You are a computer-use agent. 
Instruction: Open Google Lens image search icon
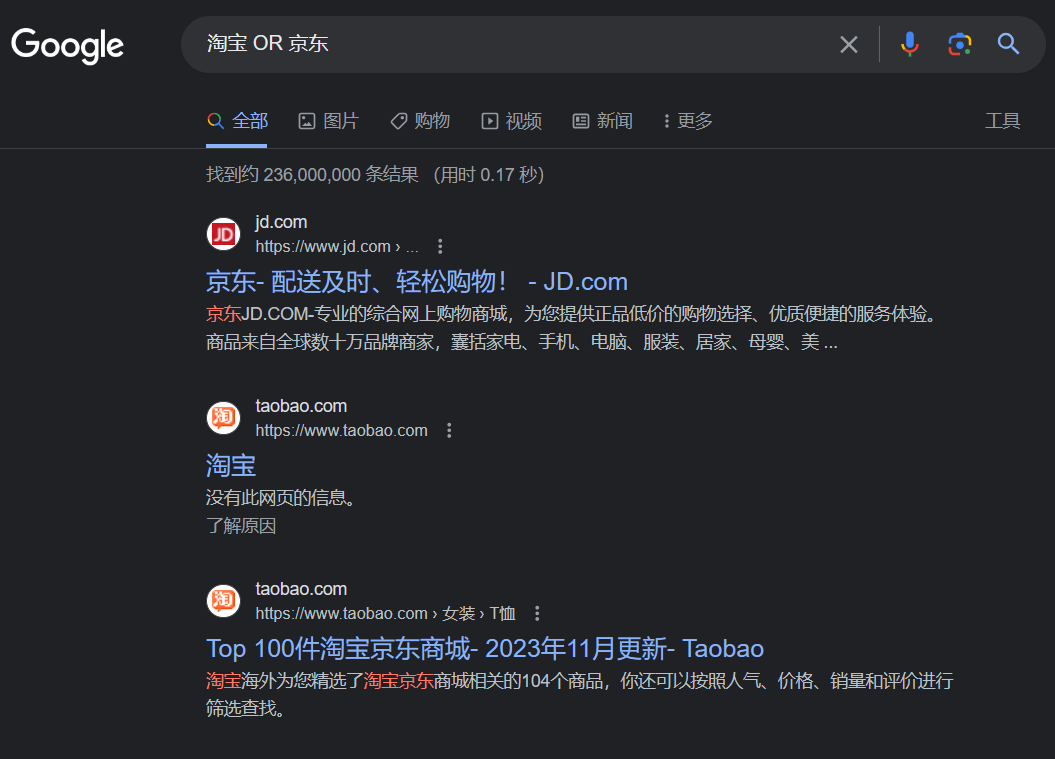pyautogui.click(x=959, y=44)
